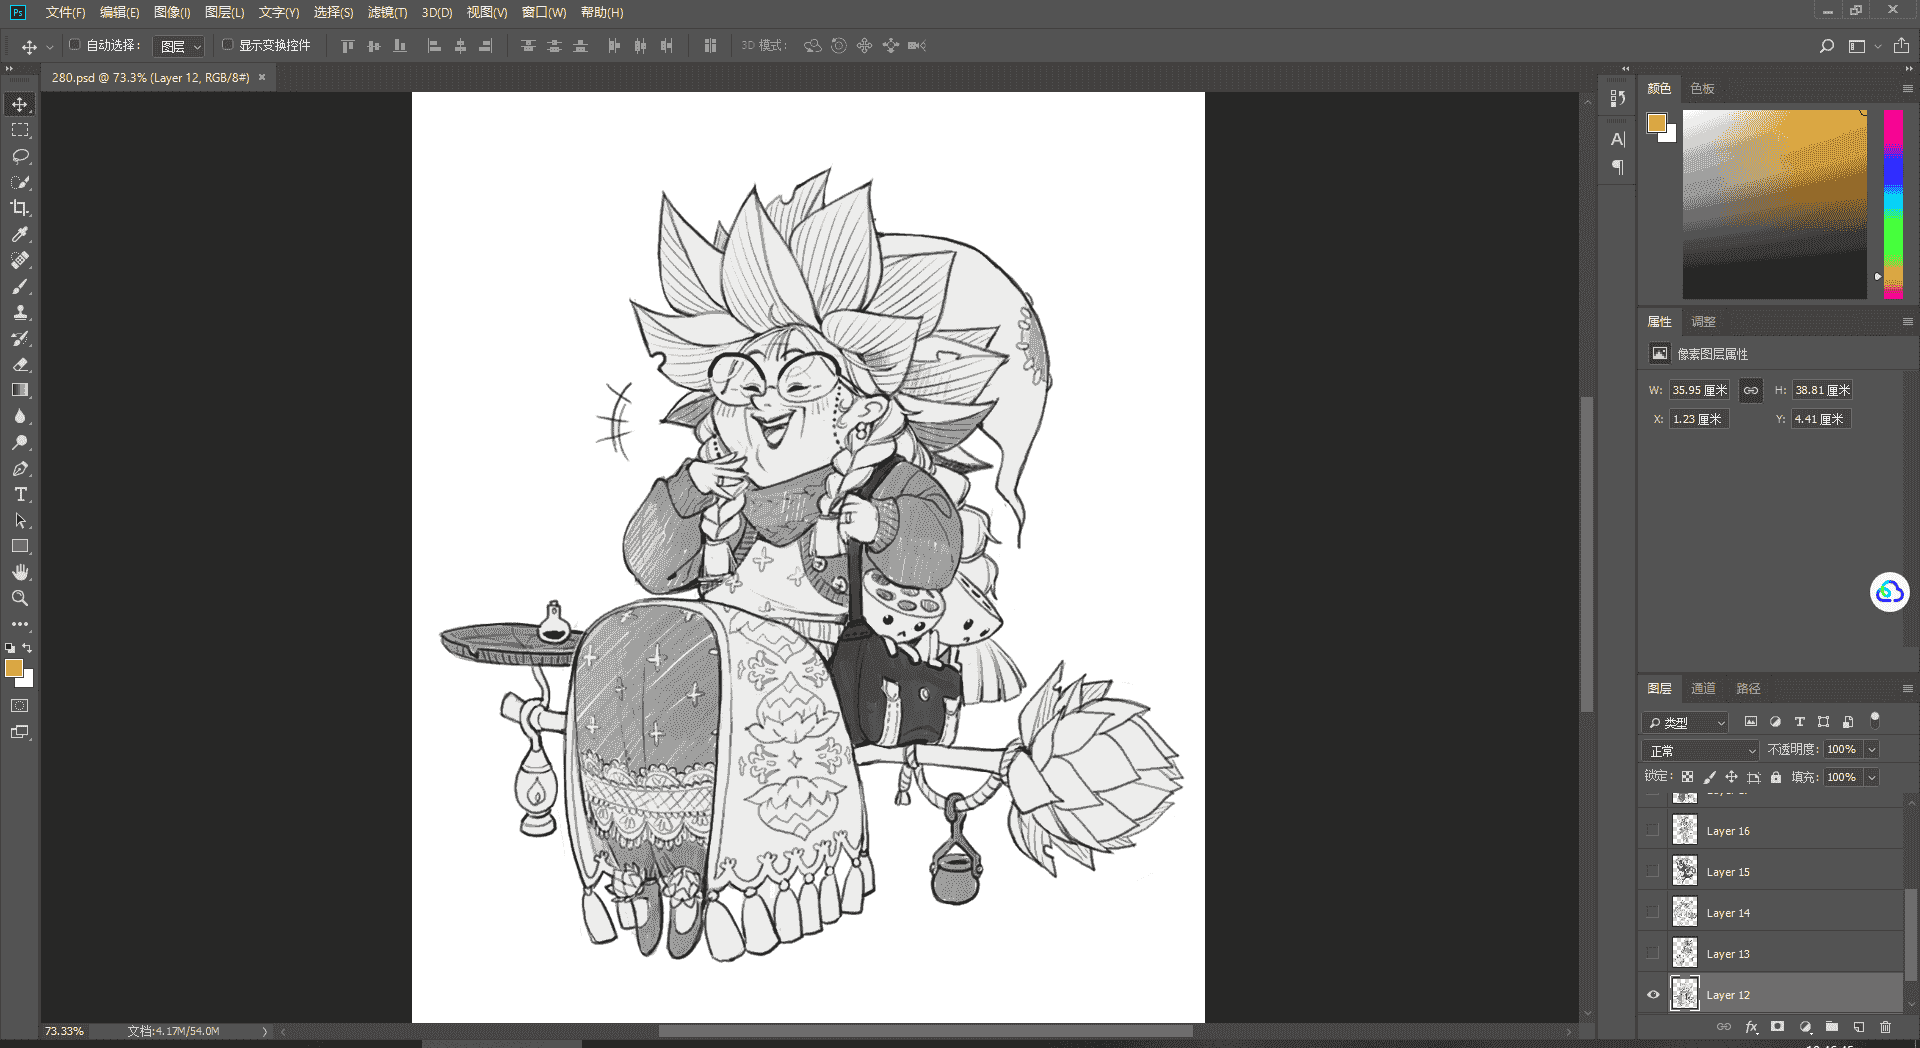Click the foreground color swatch in toolbar
Image resolution: width=1920 pixels, height=1048 pixels.
pyautogui.click(x=14, y=668)
